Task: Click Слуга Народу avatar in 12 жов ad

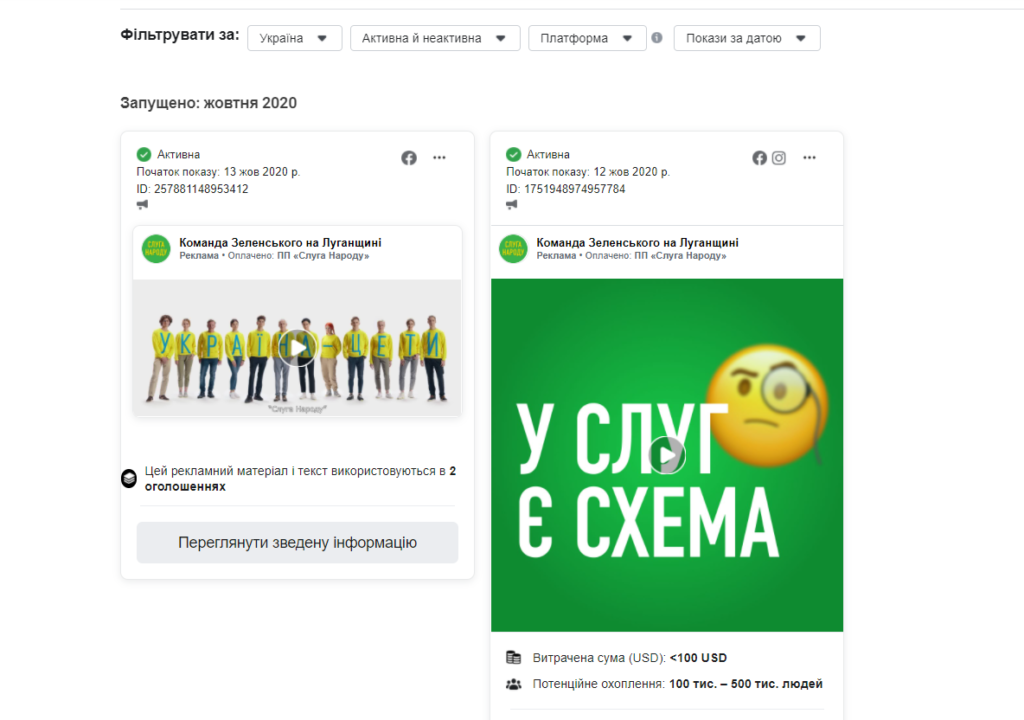Action: 513,249
